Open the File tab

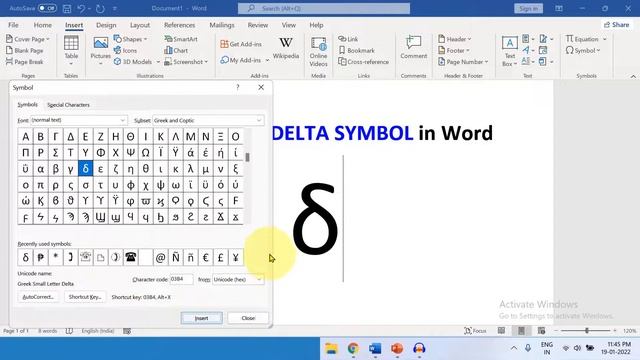(x=13, y=25)
